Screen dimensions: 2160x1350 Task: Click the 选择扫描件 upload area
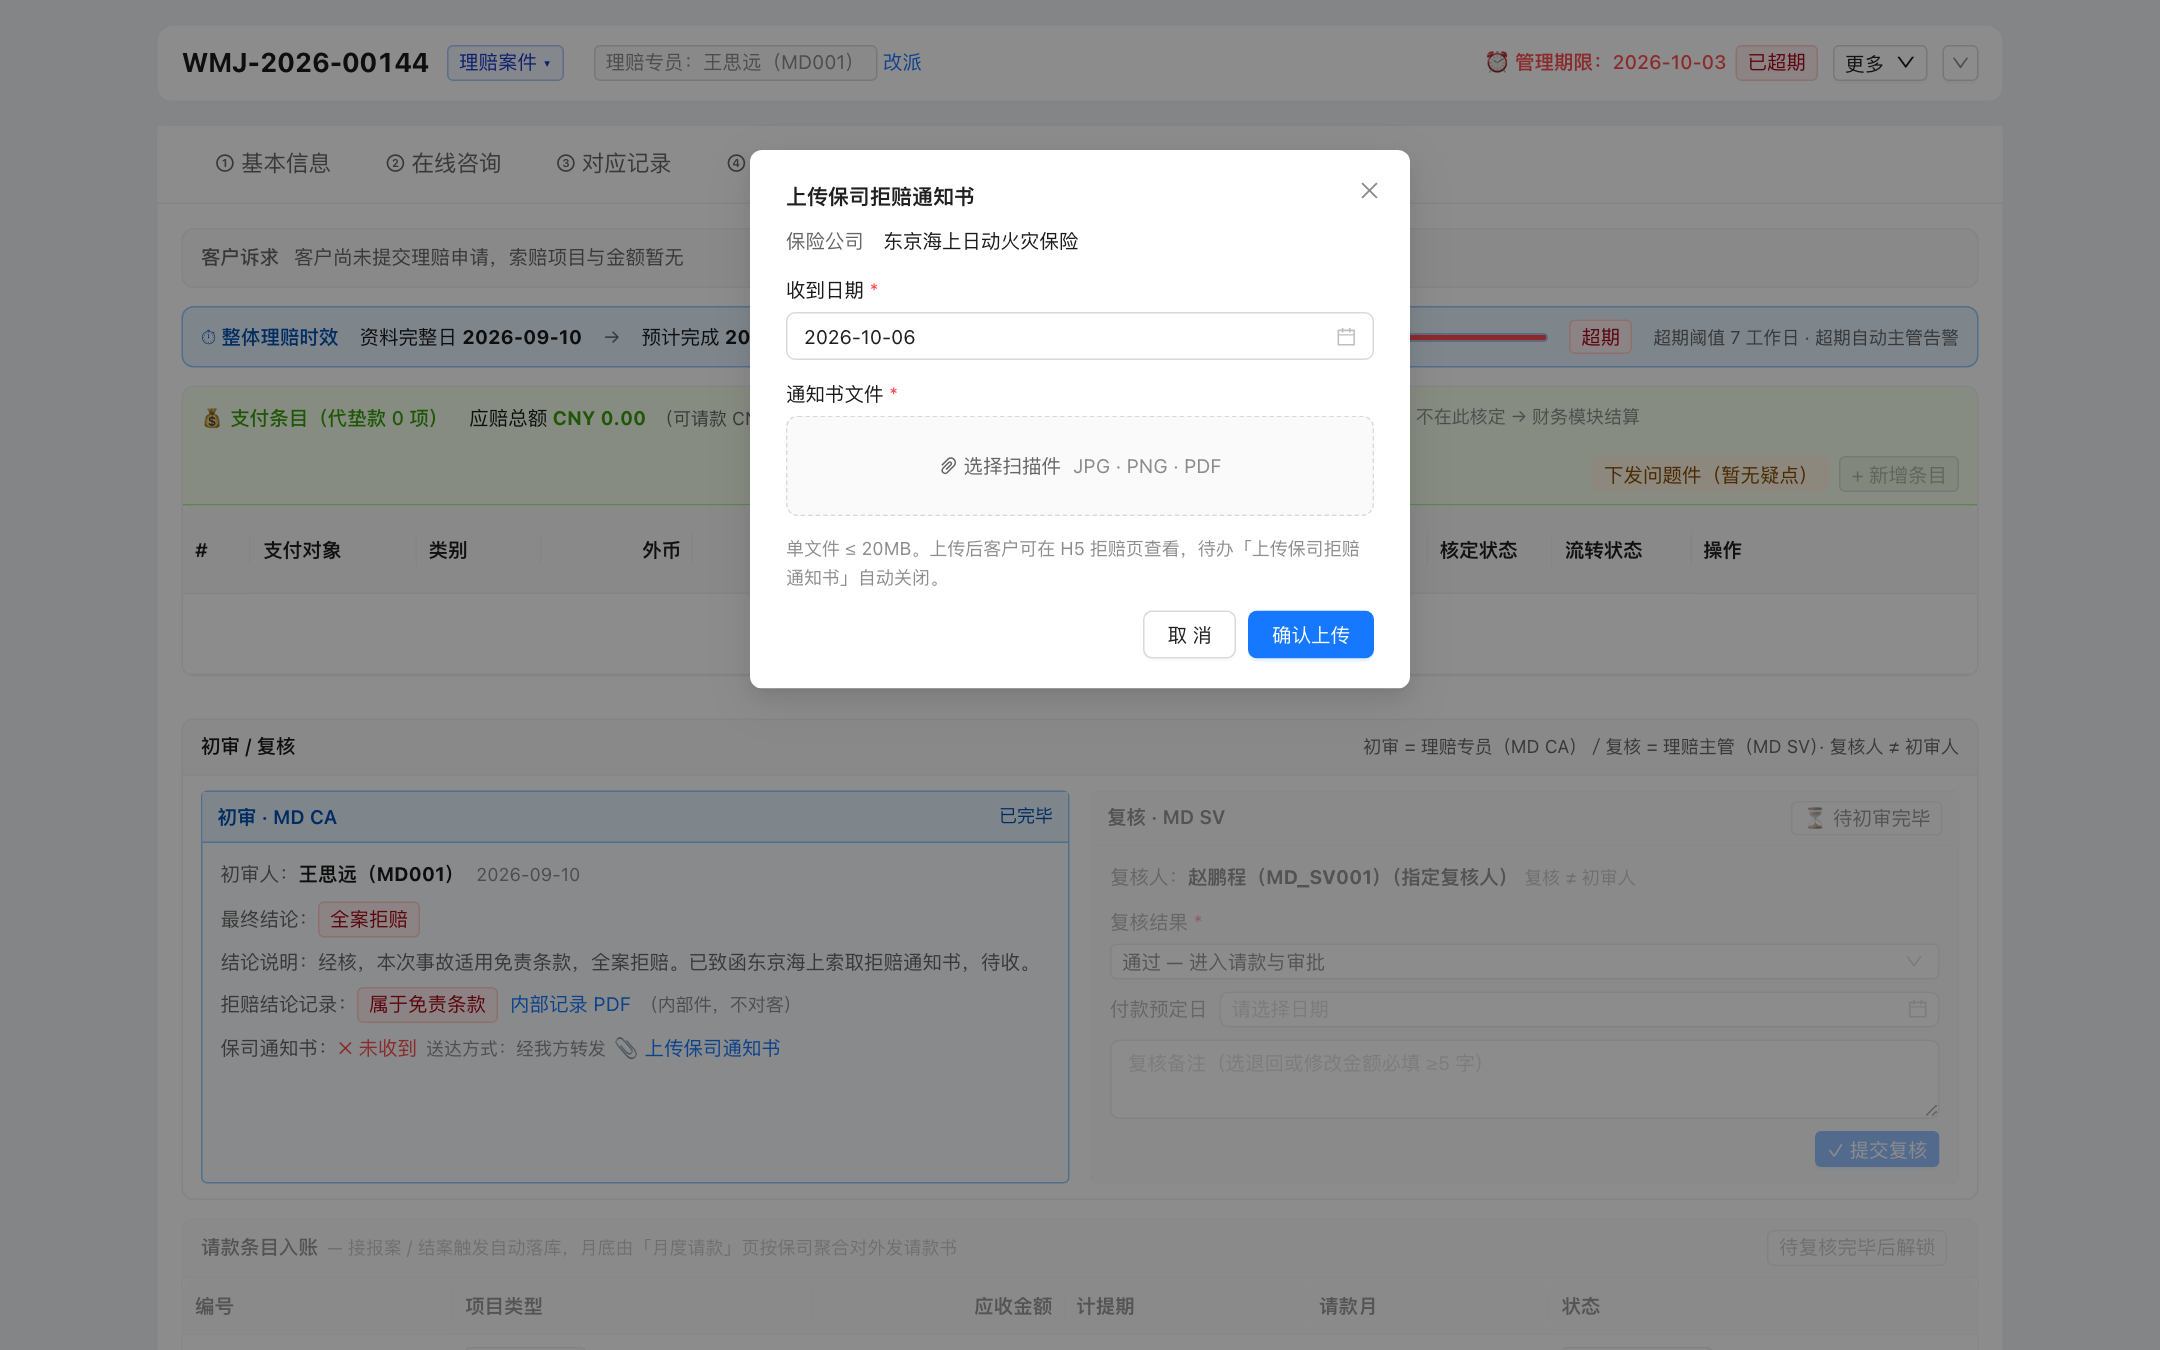pos(1079,466)
